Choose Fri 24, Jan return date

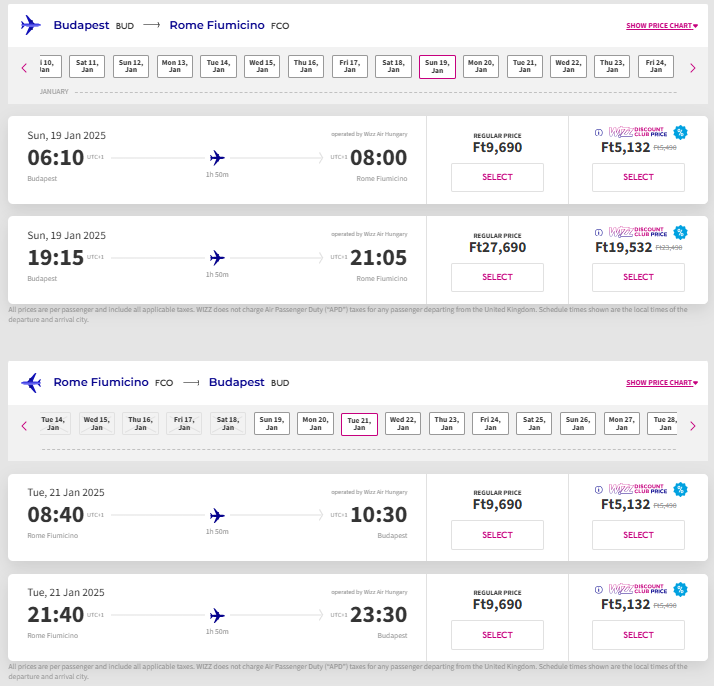pyautogui.click(x=491, y=424)
